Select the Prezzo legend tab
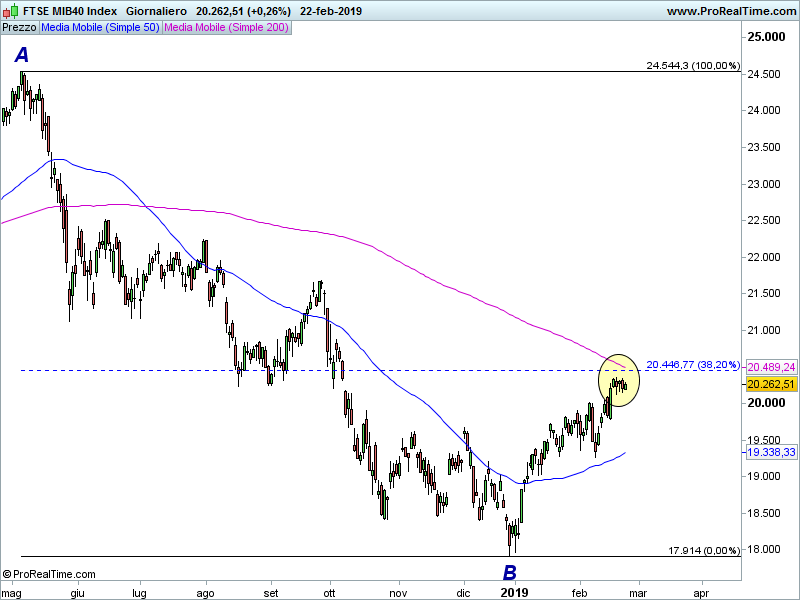The height and width of the screenshot is (600, 800). pos(19,28)
